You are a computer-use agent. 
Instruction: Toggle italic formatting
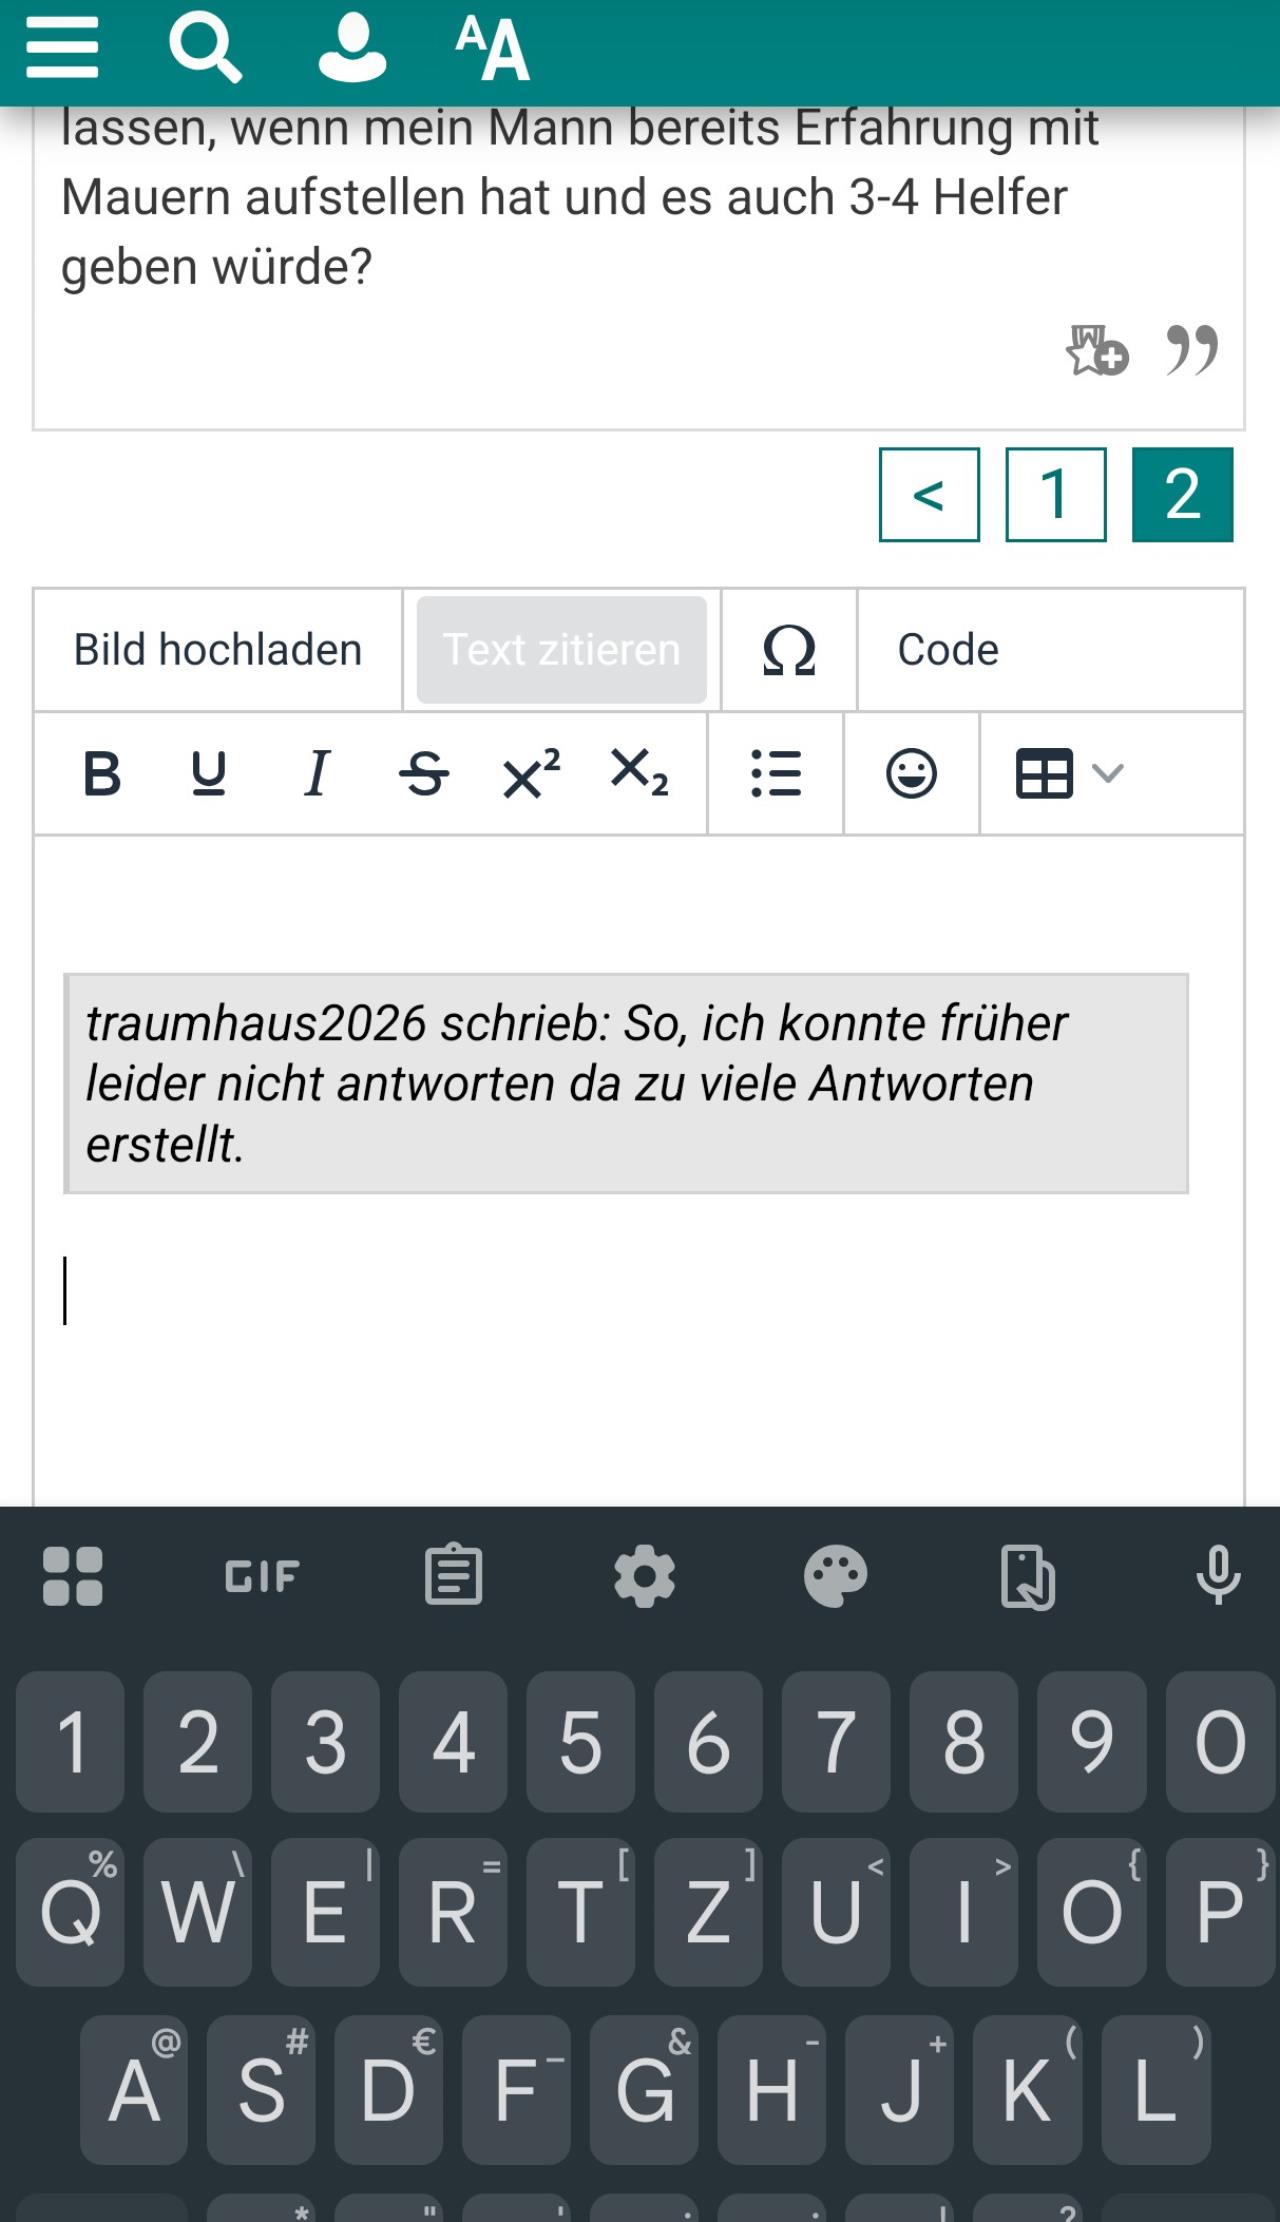[x=316, y=774]
